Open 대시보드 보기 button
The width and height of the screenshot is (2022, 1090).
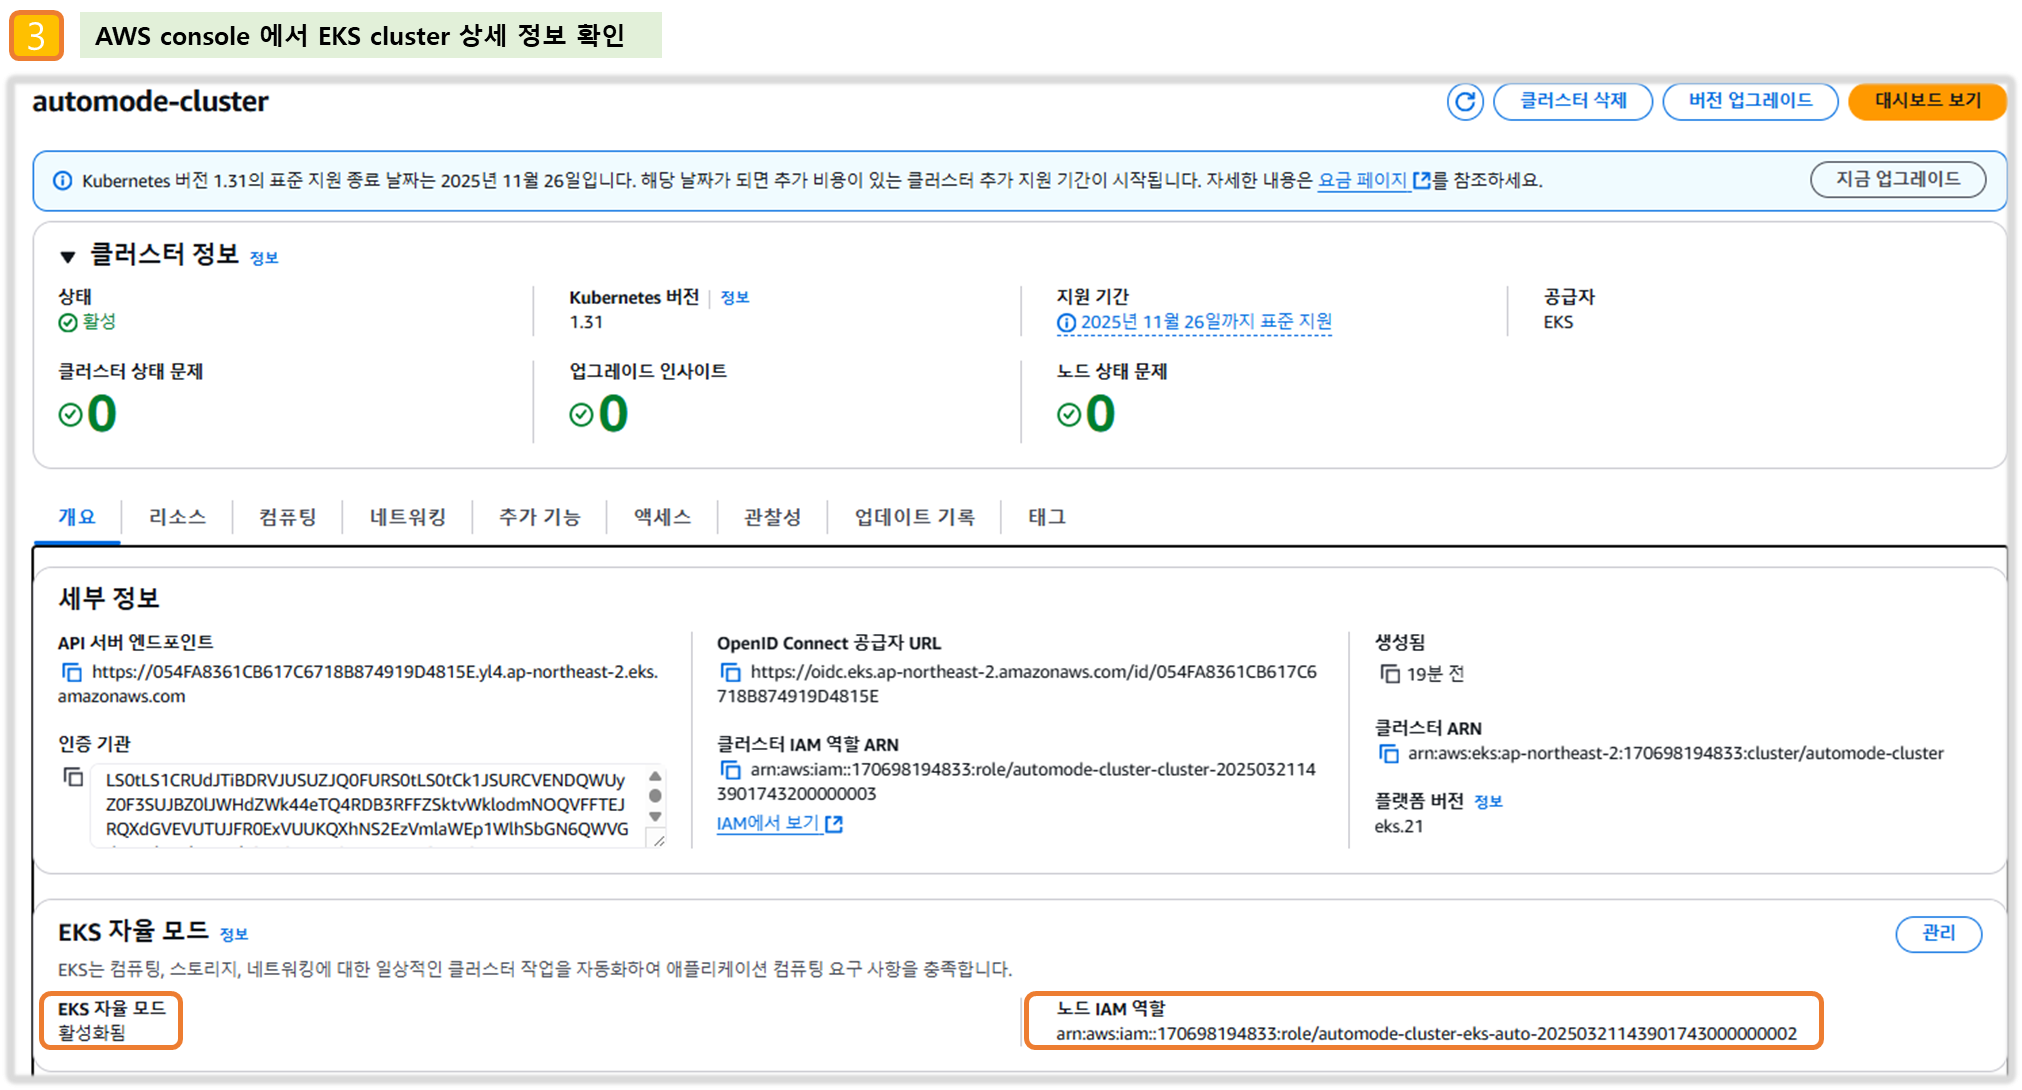pyautogui.click(x=1927, y=101)
